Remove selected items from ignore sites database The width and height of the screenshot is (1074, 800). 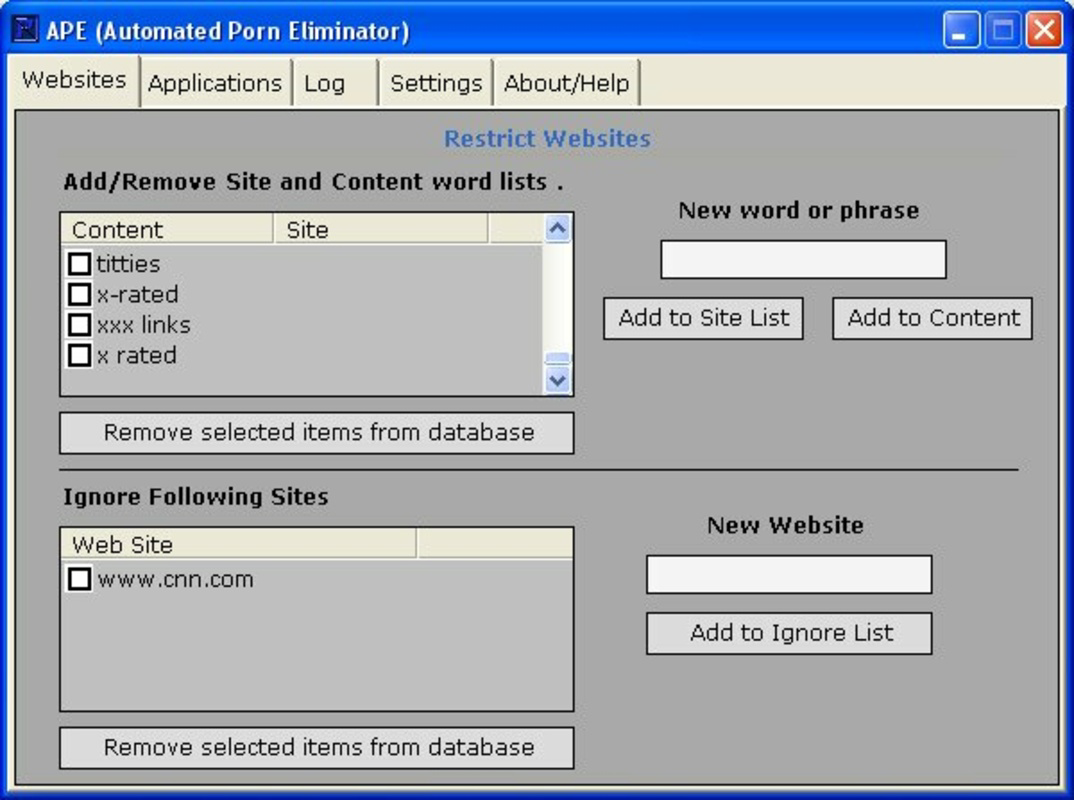pos(317,748)
